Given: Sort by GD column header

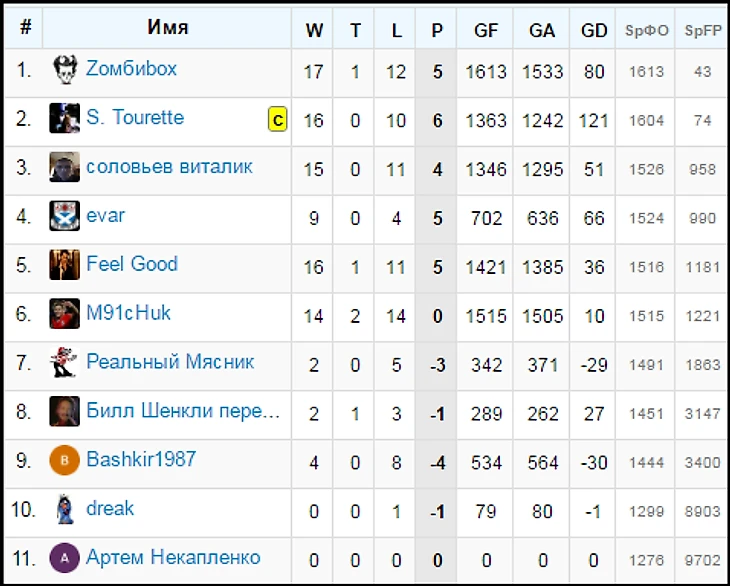Looking at the screenshot, I should tap(594, 30).
